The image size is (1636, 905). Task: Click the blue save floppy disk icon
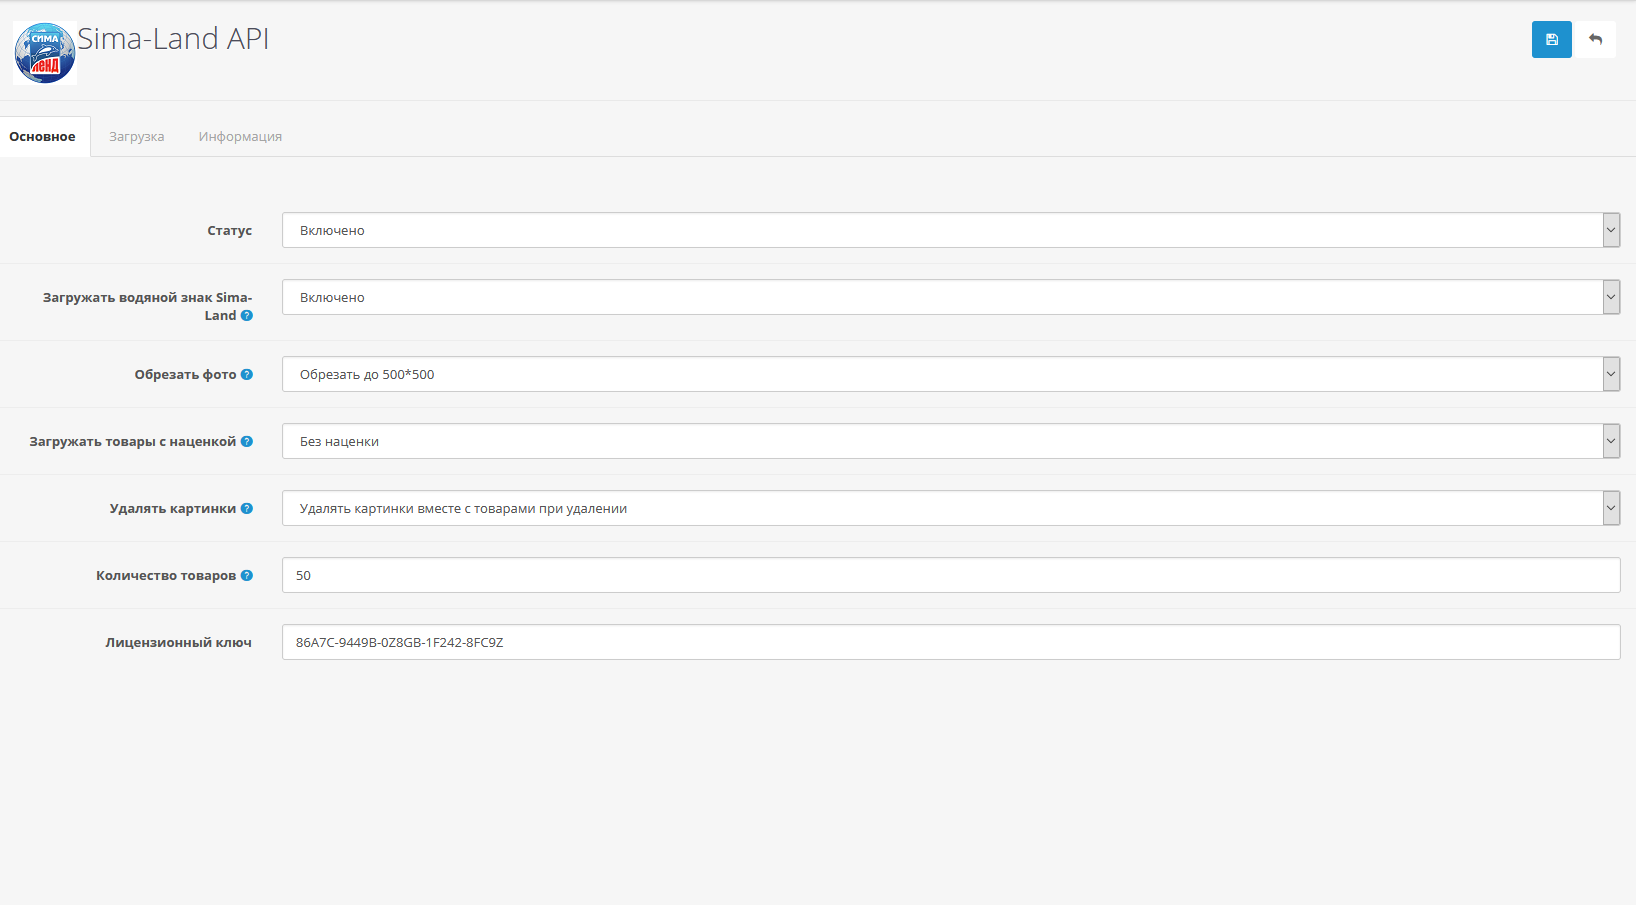point(1551,40)
